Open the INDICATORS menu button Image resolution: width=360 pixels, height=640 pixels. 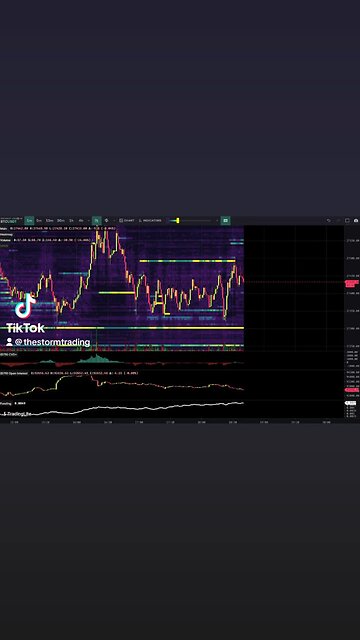(150, 220)
